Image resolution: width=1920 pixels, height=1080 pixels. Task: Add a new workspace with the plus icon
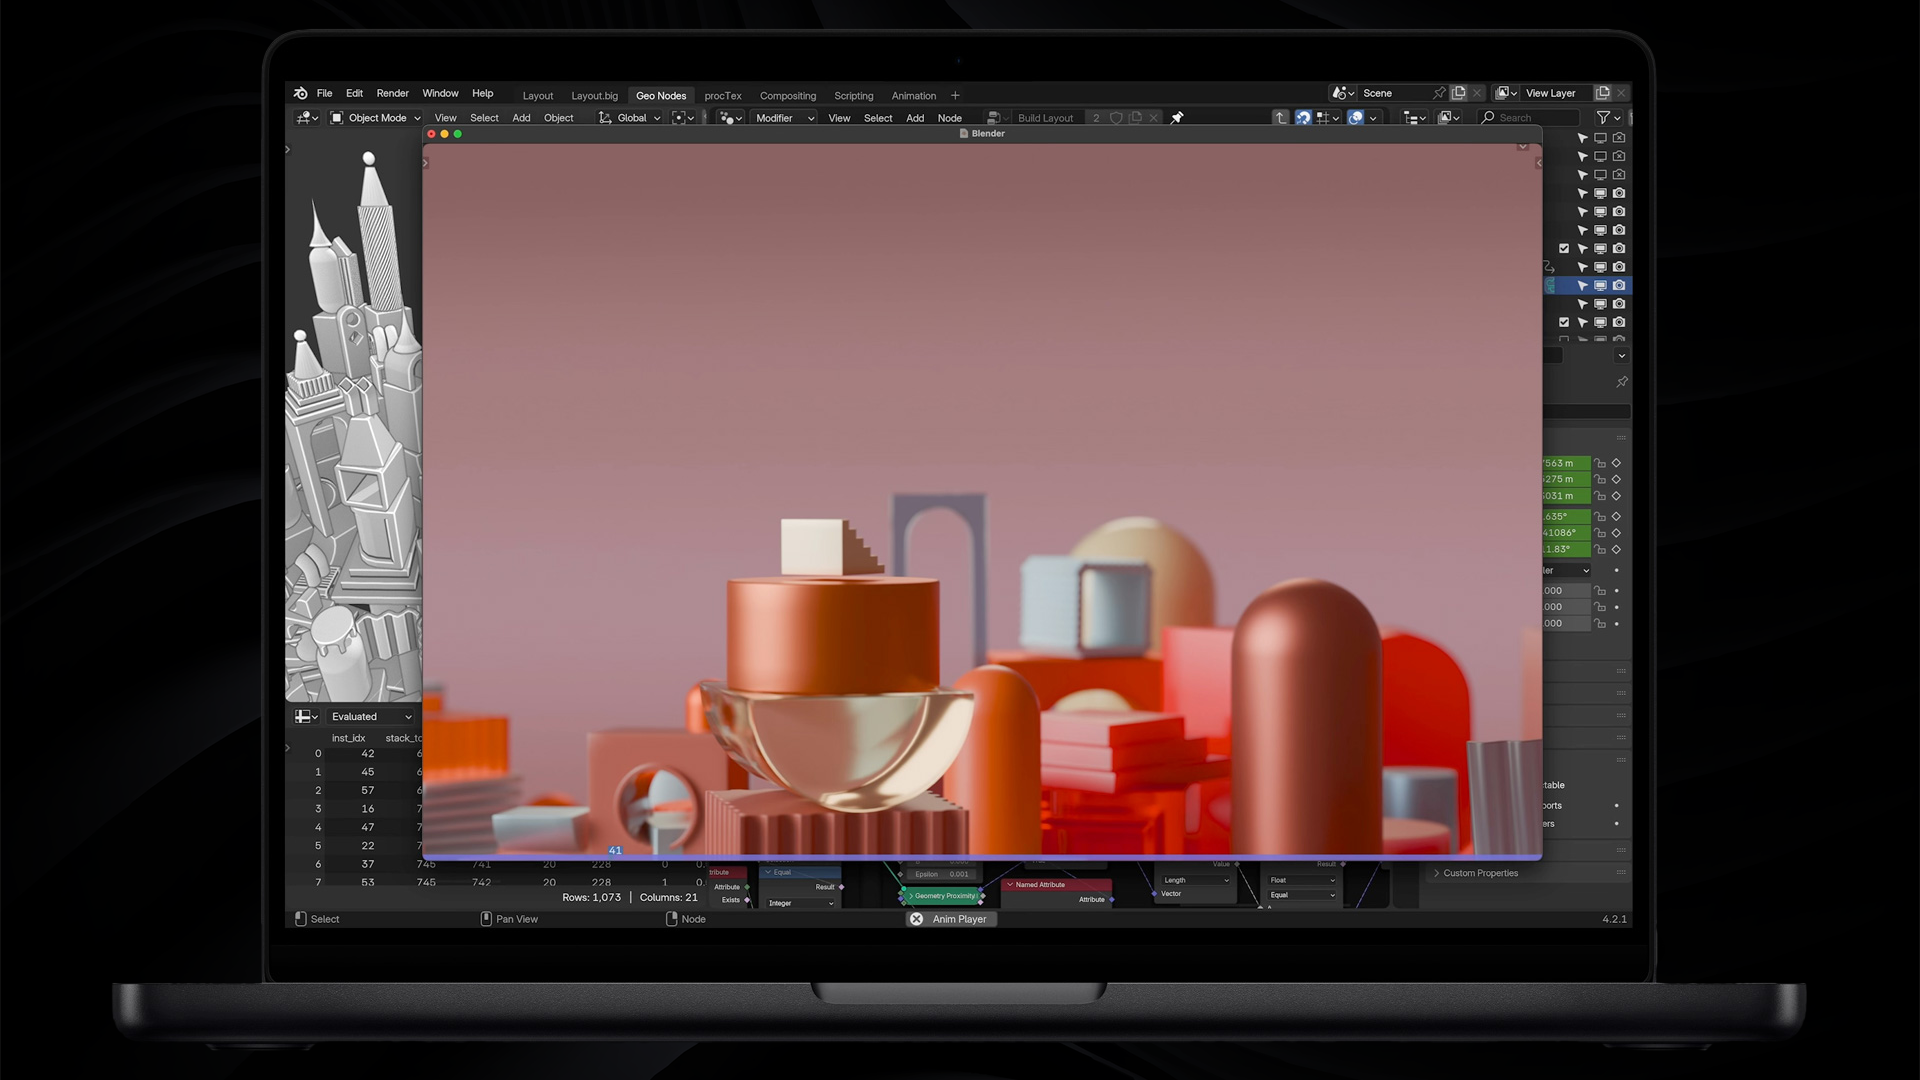pos(955,96)
